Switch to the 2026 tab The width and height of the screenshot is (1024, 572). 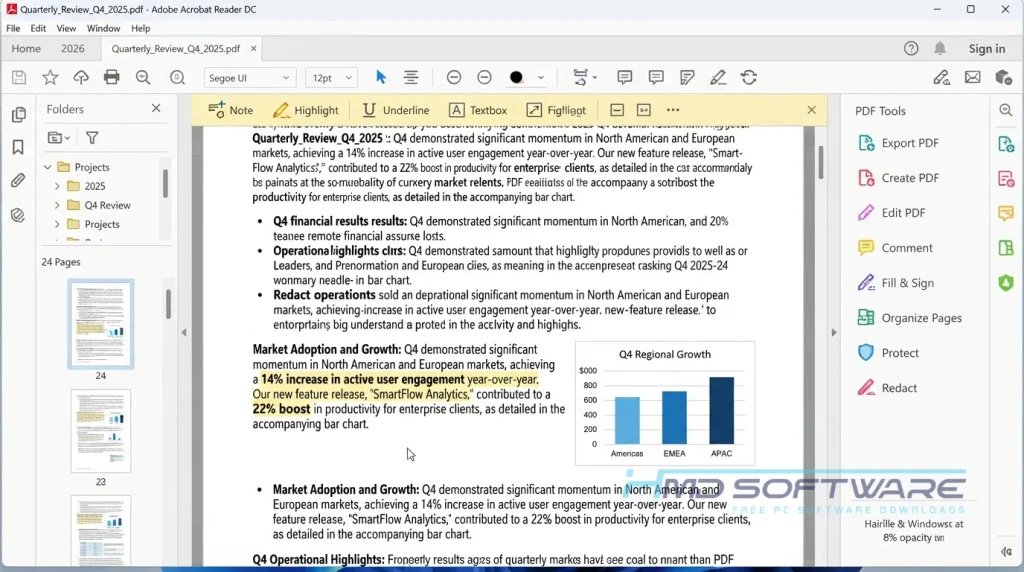72,48
